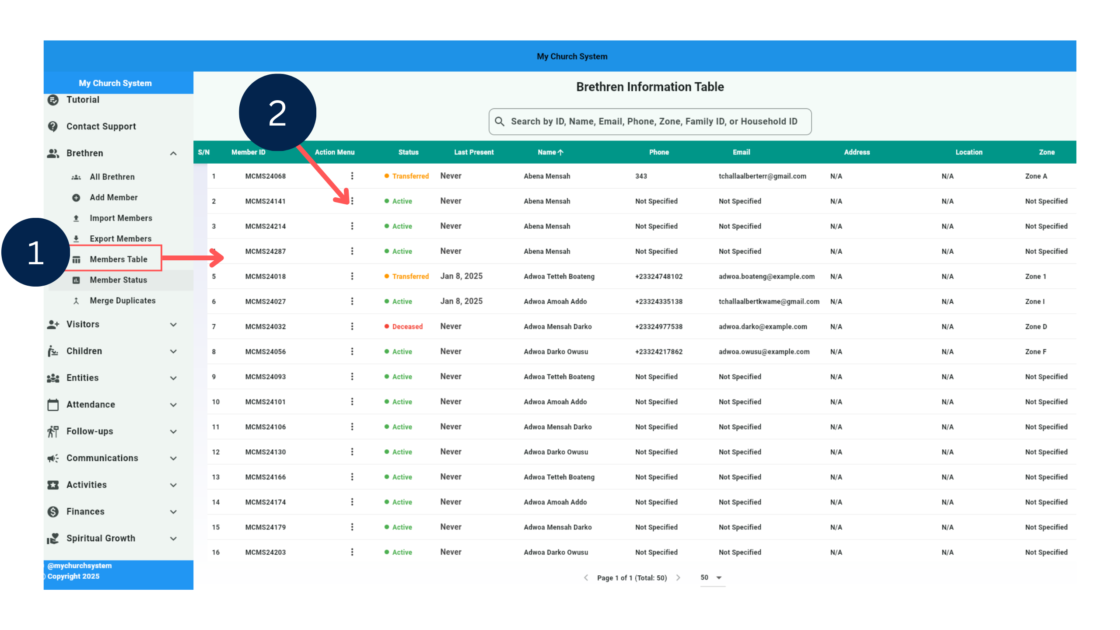Screen dimensions: 1120x630
Task: Click the Add Member plus icon
Action: (76, 198)
